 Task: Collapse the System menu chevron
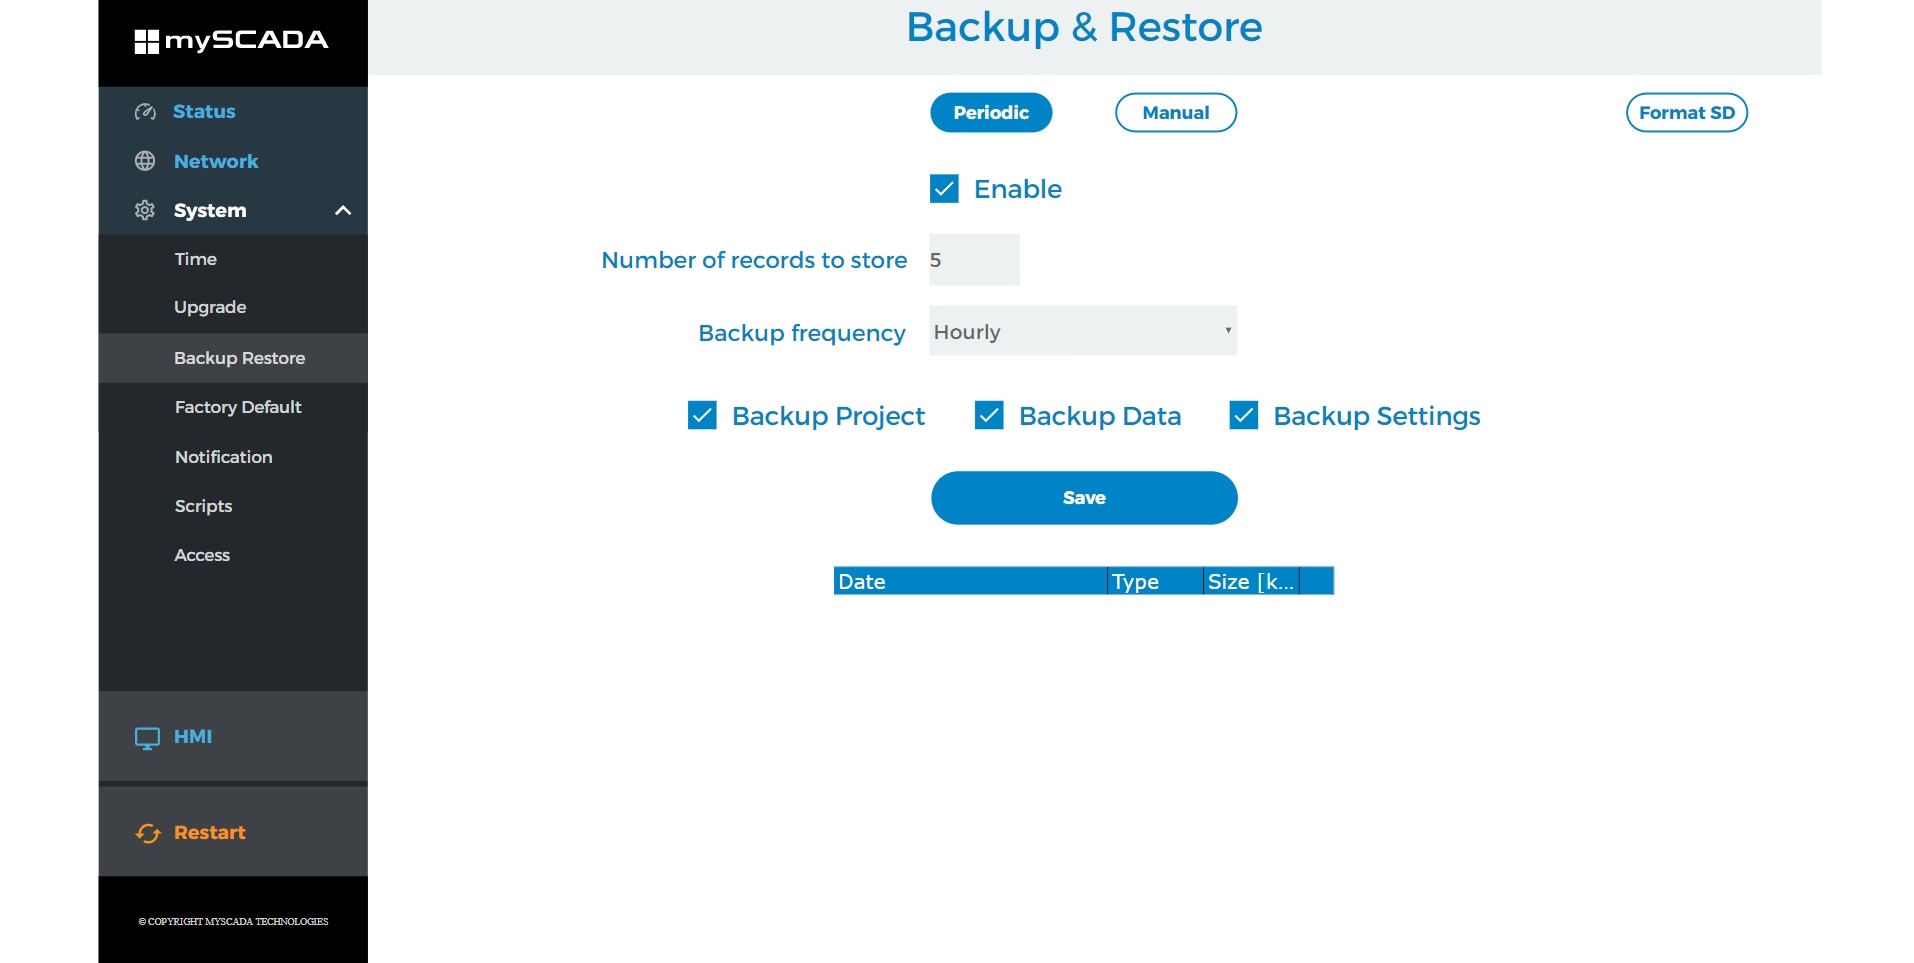tap(343, 210)
